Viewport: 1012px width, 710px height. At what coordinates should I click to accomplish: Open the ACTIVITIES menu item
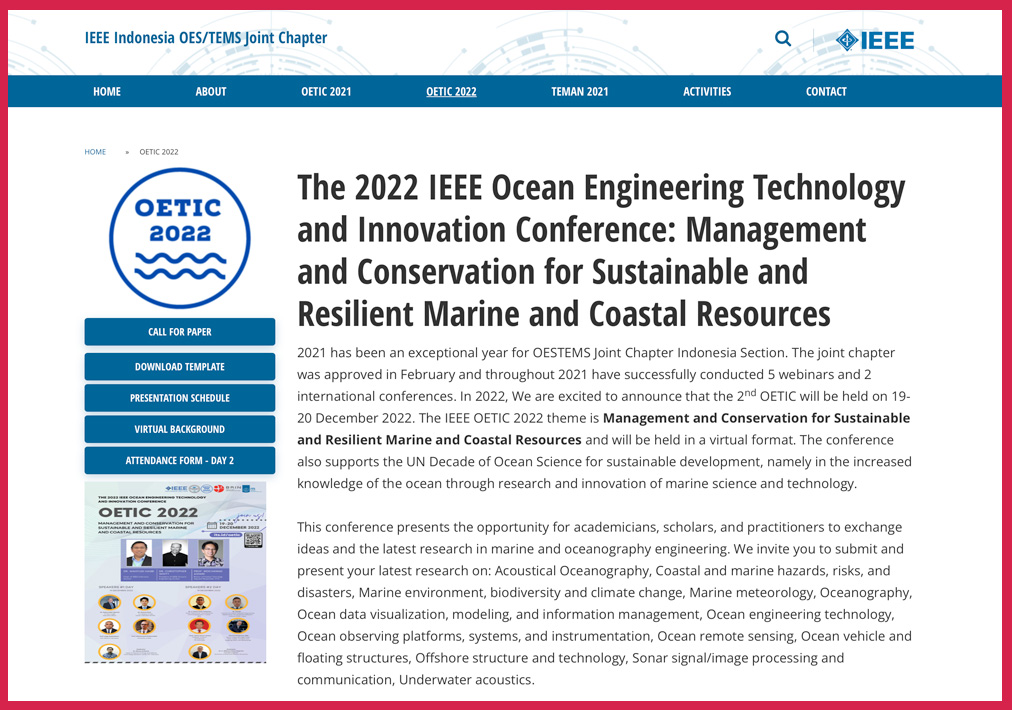(707, 92)
